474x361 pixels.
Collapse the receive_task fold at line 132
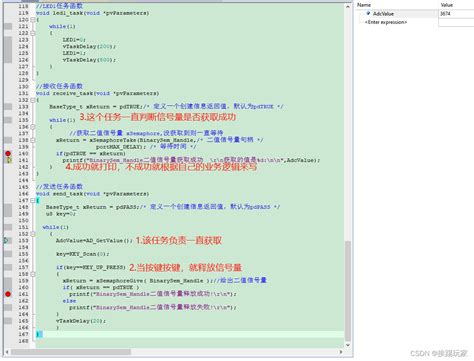pyautogui.click(x=33, y=100)
